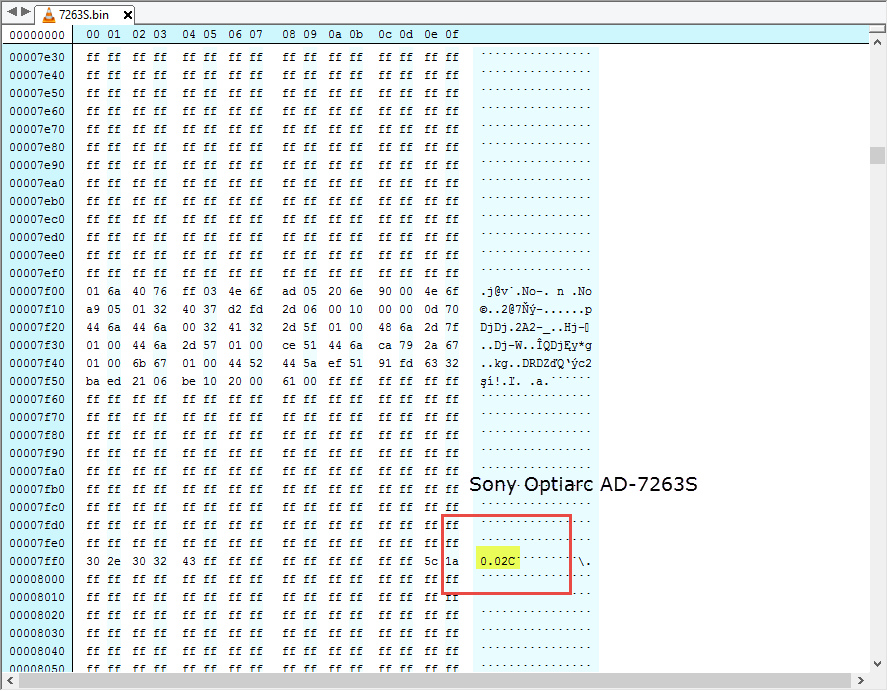Select byte 'ba' in row 00007f50
The image size is (888, 691).
tap(93, 381)
